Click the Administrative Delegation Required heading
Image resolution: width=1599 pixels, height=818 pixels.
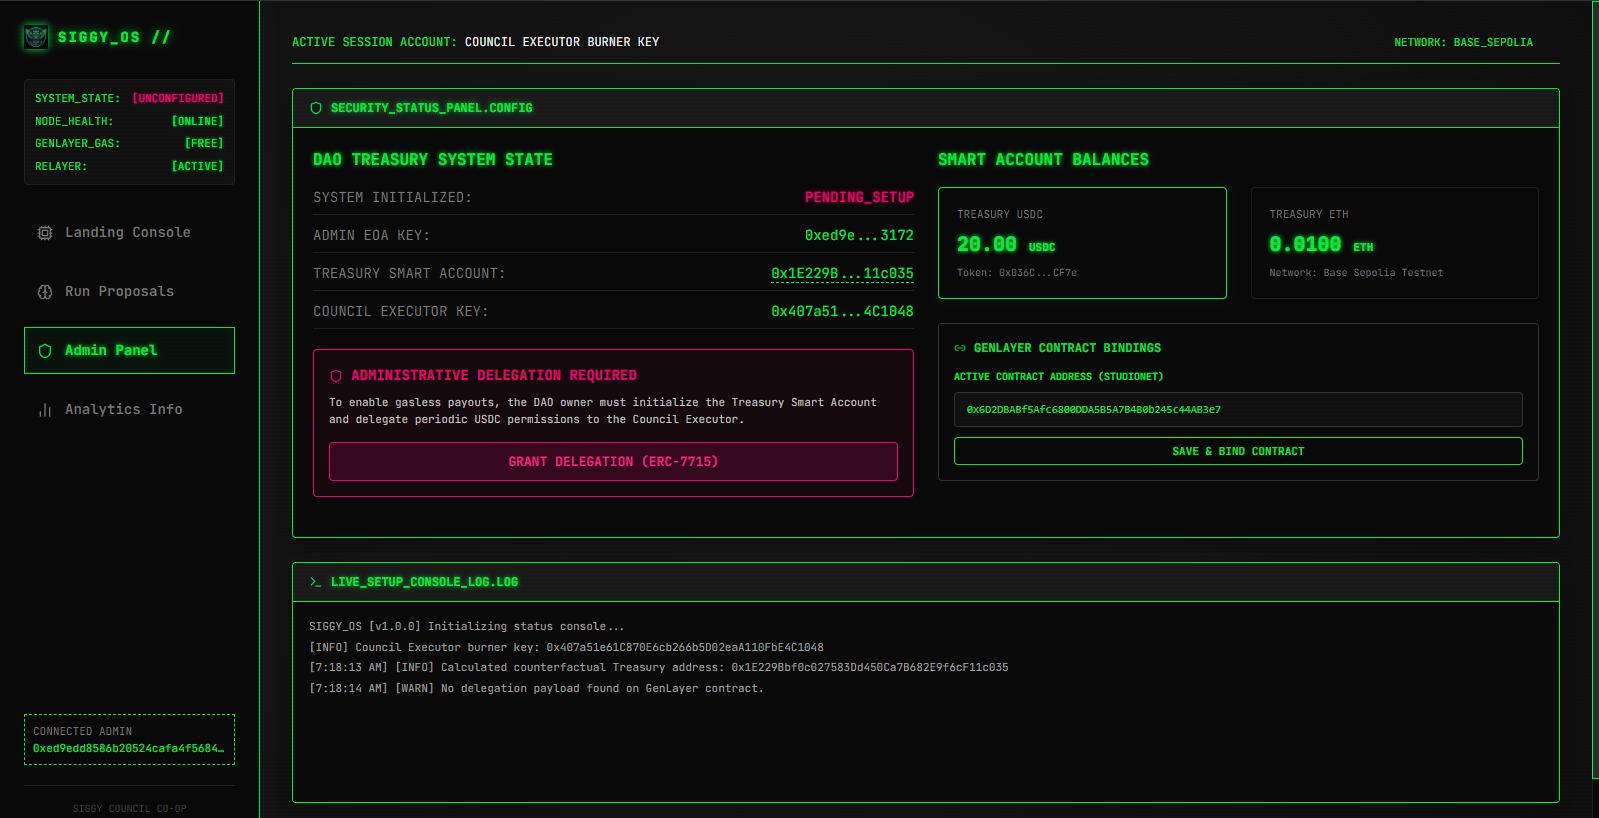coord(494,376)
